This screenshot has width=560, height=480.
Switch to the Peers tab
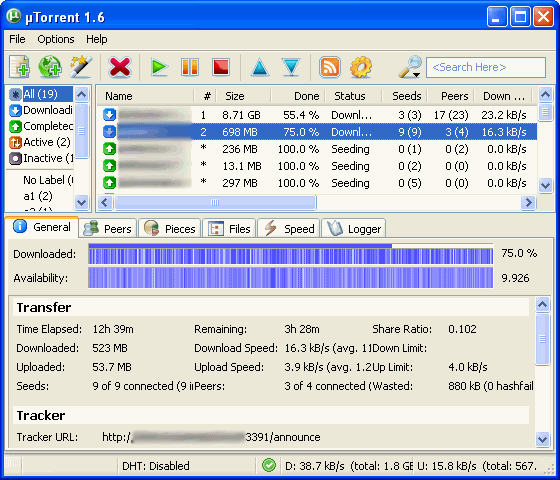point(108,229)
